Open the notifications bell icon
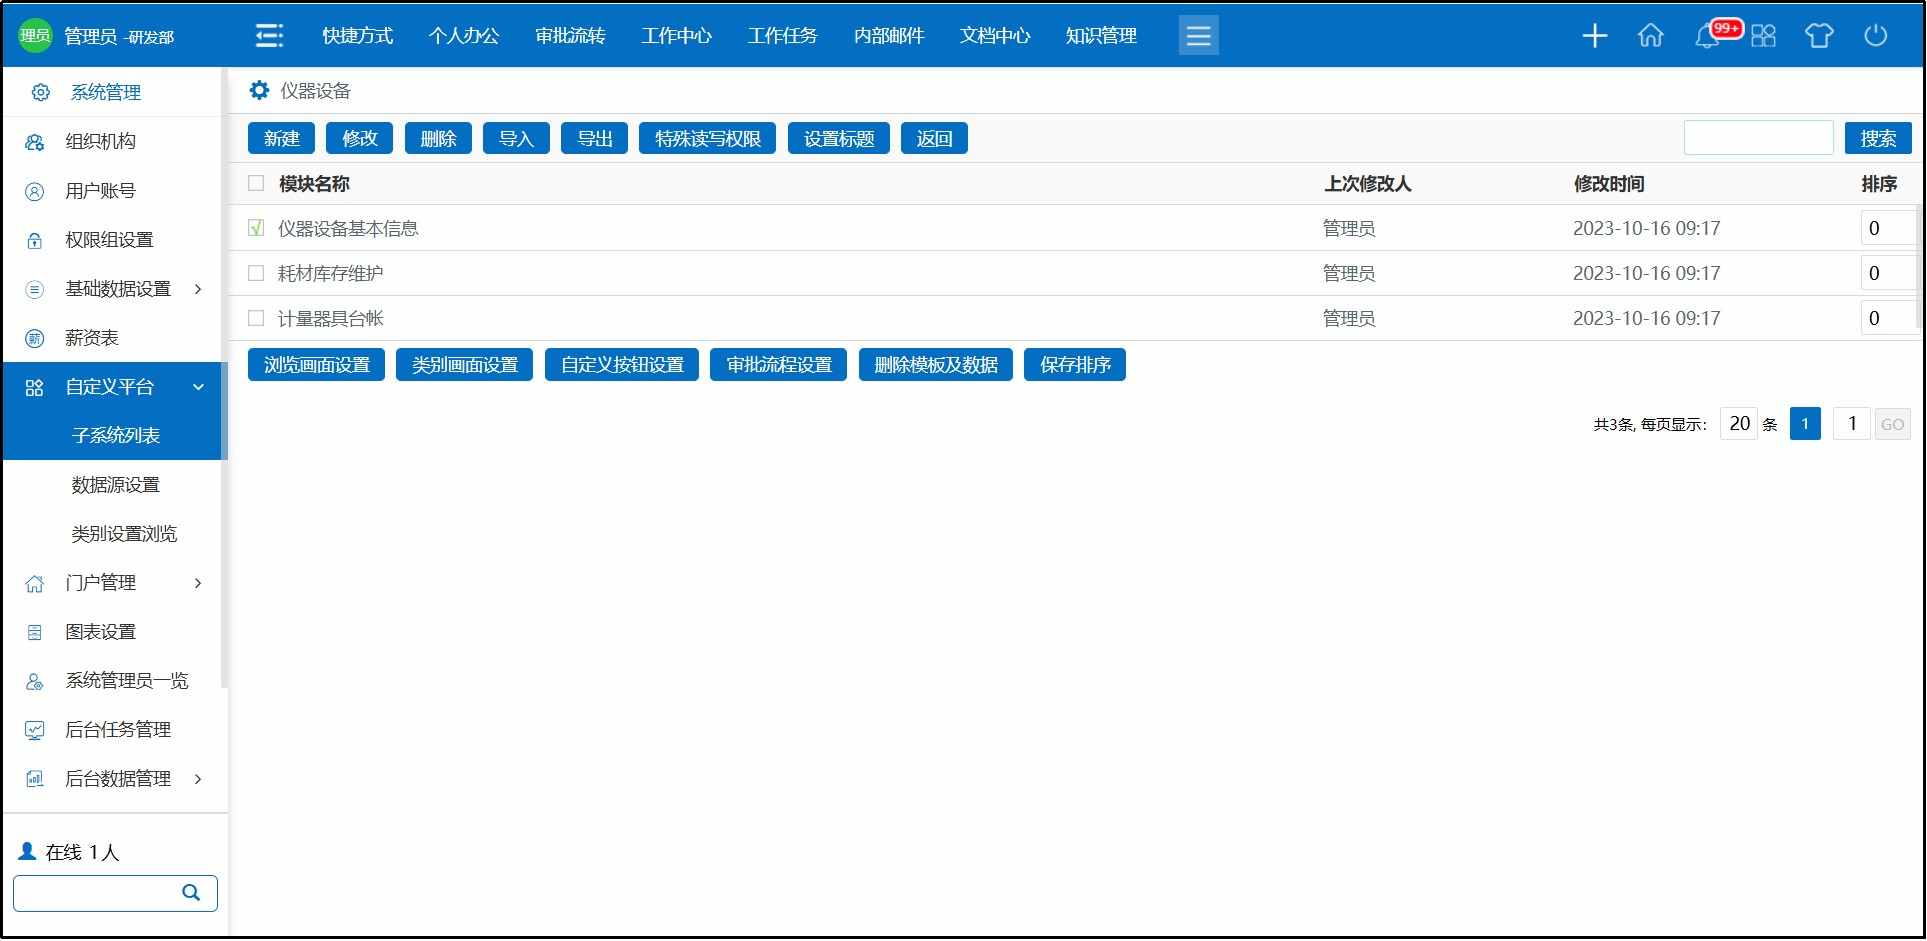 click(1707, 37)
